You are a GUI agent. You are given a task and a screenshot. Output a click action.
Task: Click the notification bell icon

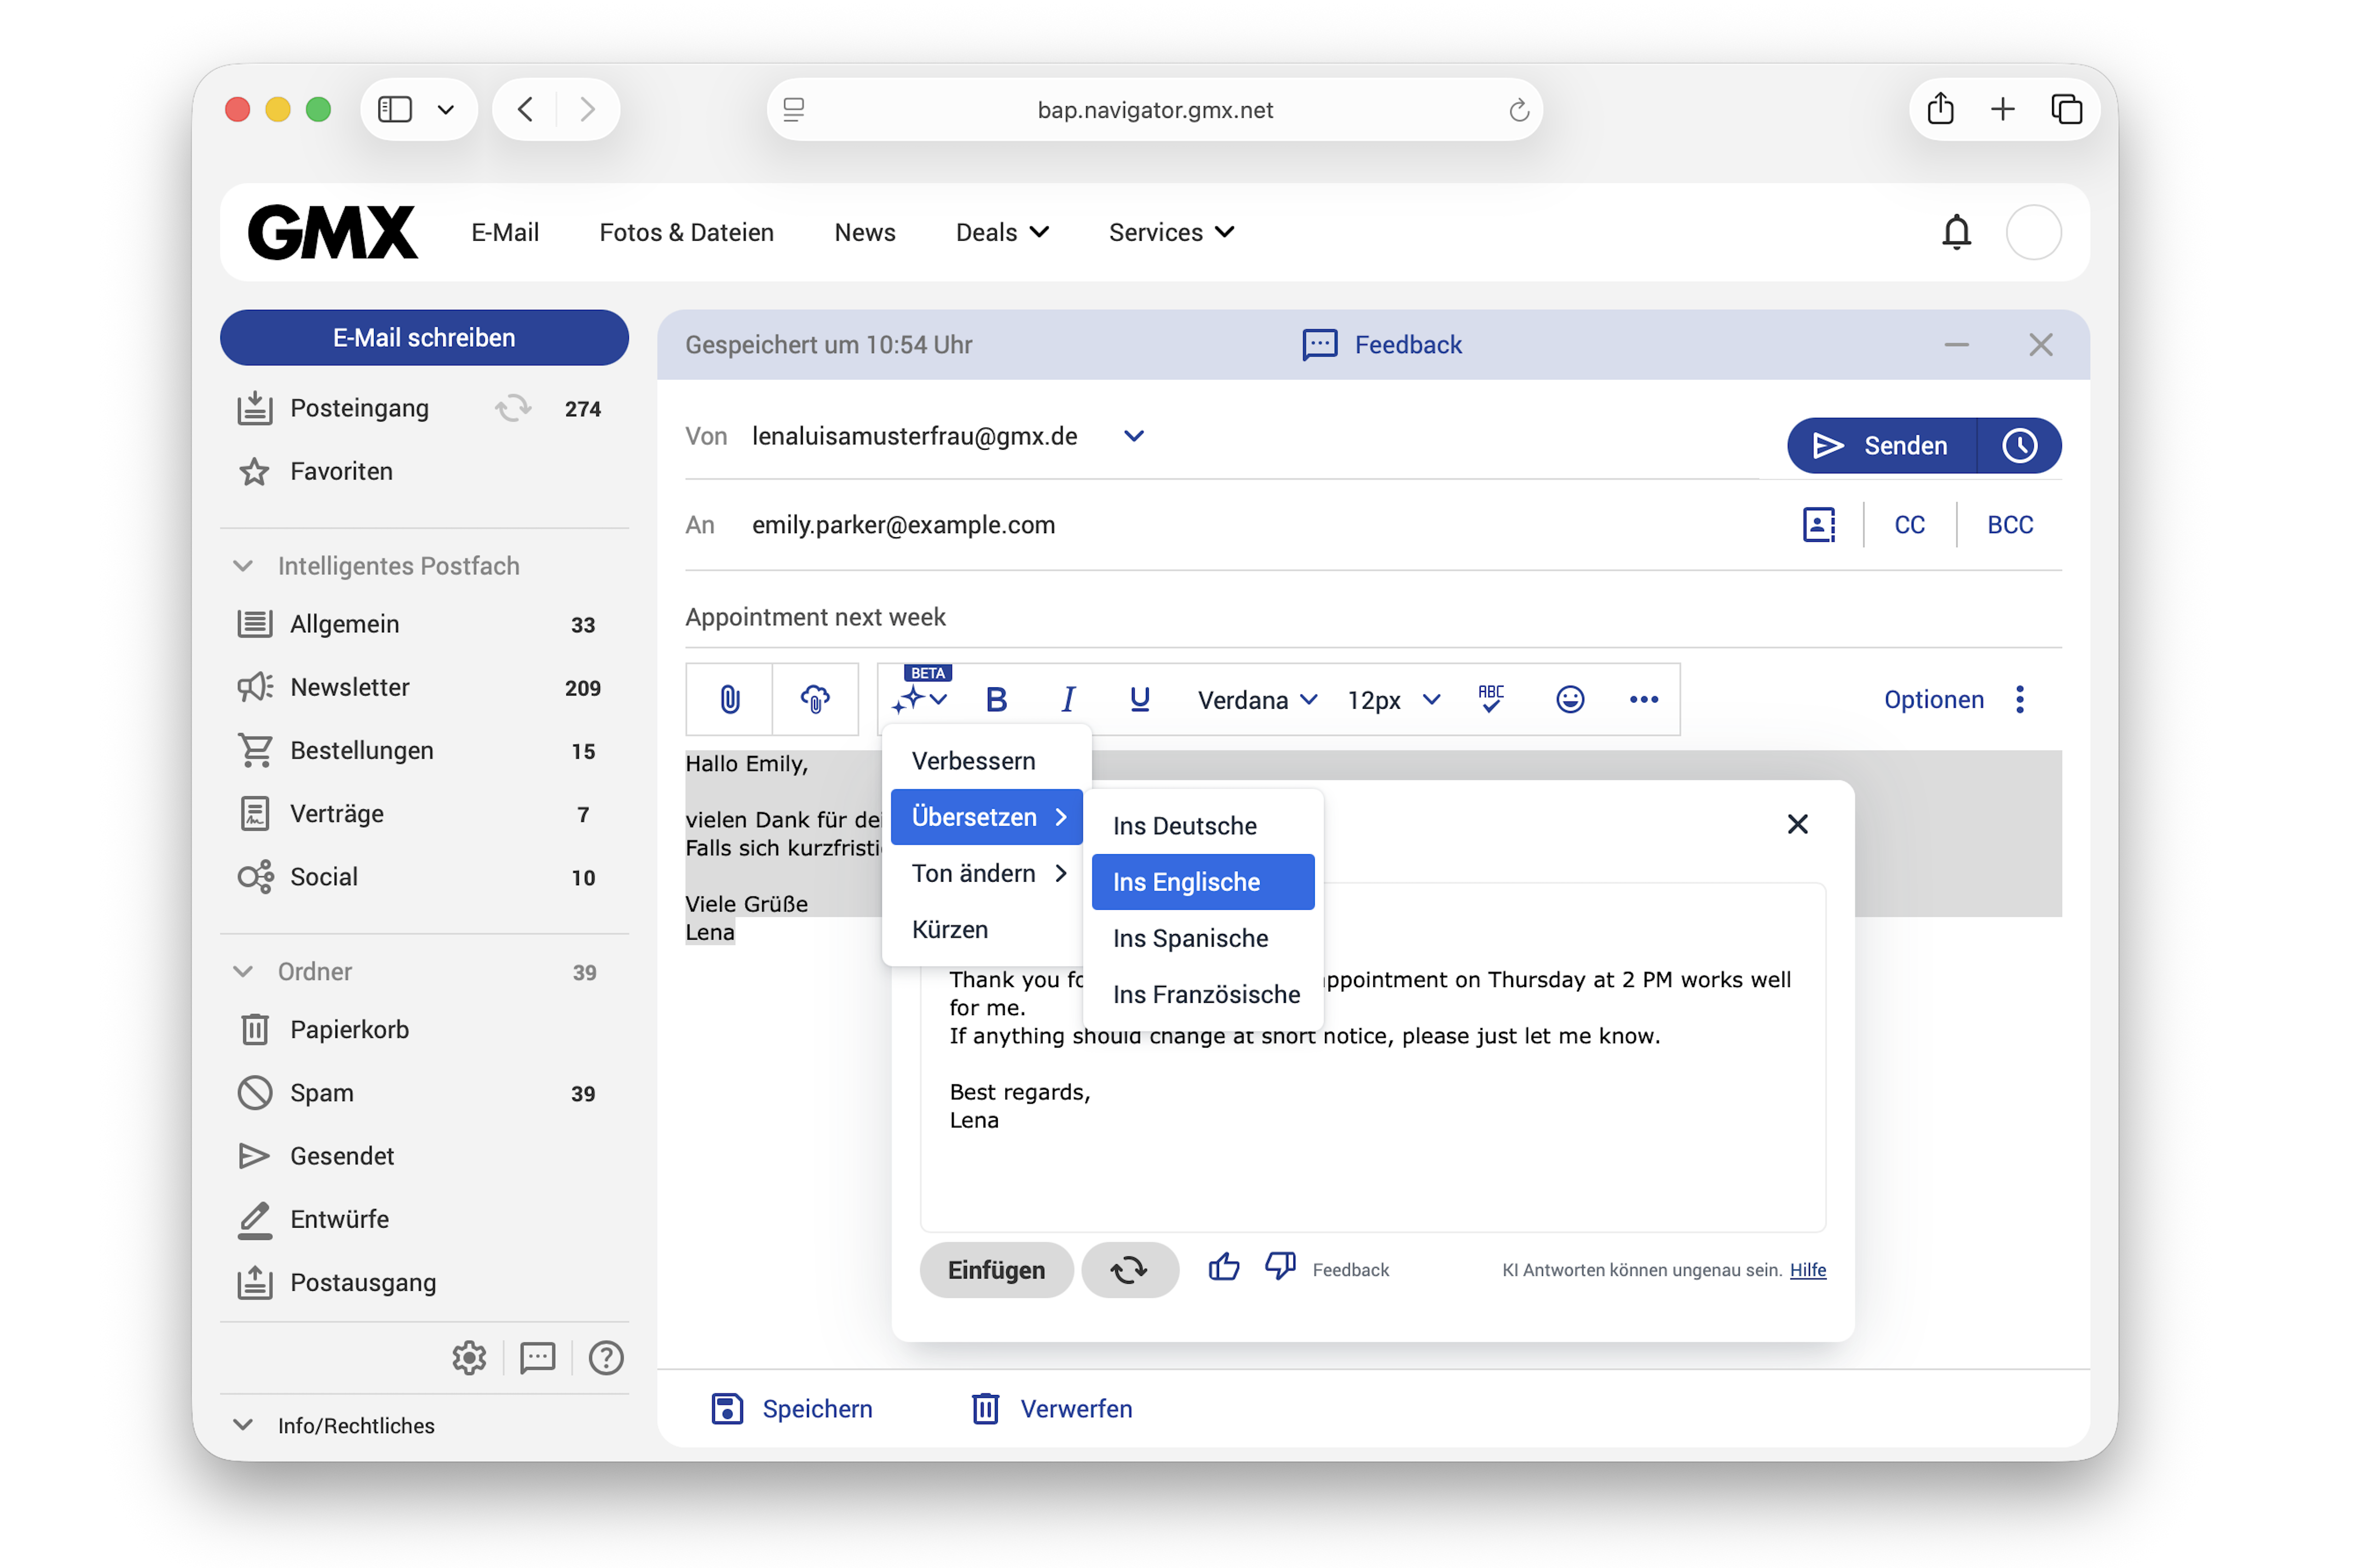1956,232
